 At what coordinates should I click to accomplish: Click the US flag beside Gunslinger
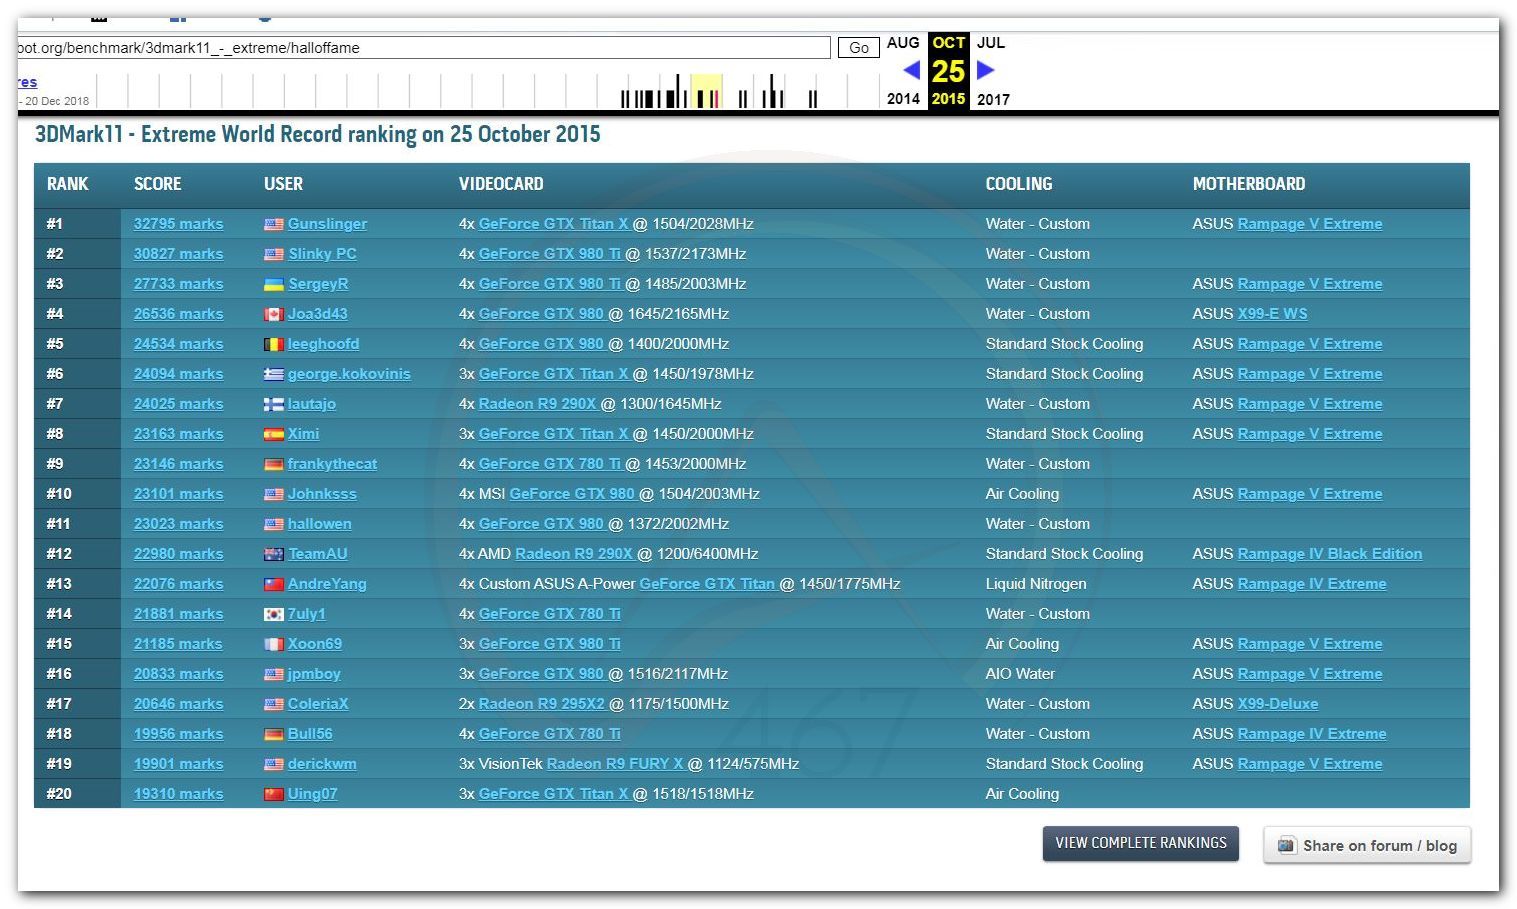pyautogui.click(x=273, y=224)
